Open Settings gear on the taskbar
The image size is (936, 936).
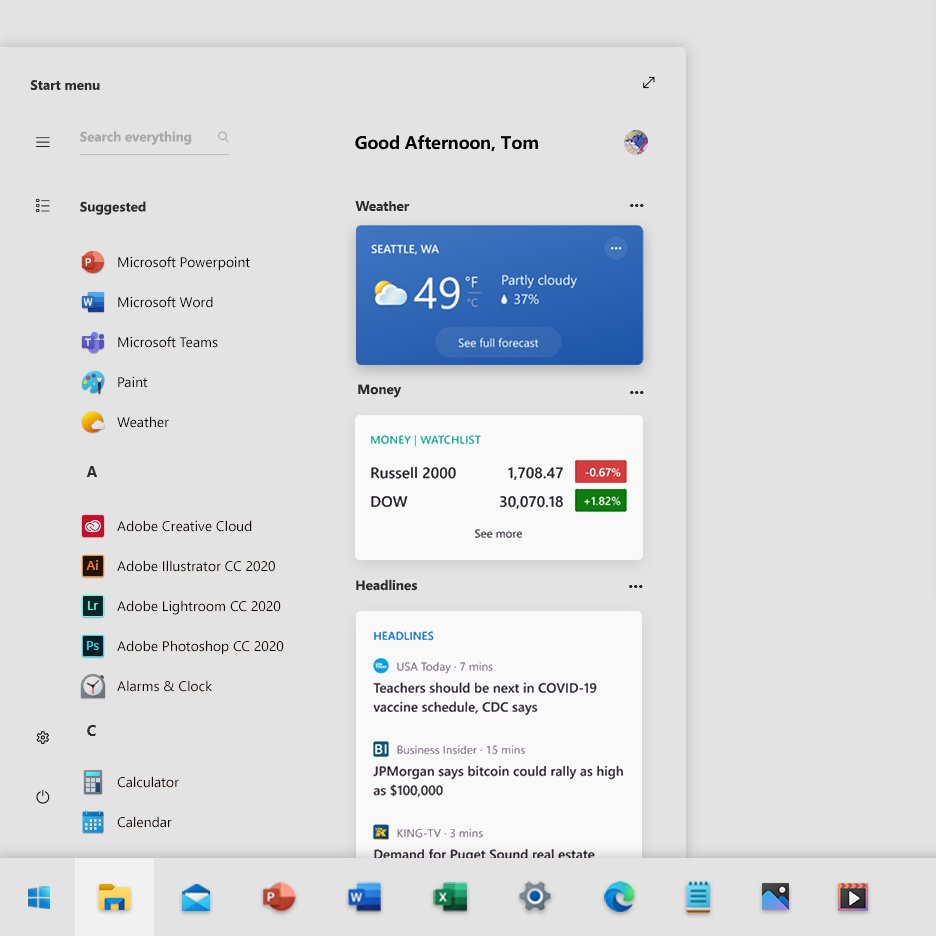[534, 897]
